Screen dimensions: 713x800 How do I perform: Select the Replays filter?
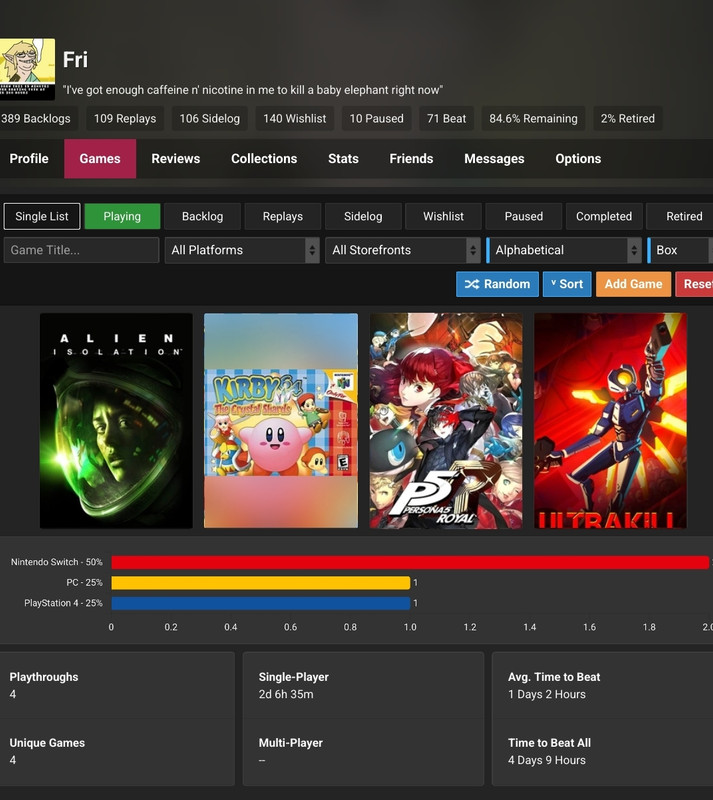coord(283,216)
